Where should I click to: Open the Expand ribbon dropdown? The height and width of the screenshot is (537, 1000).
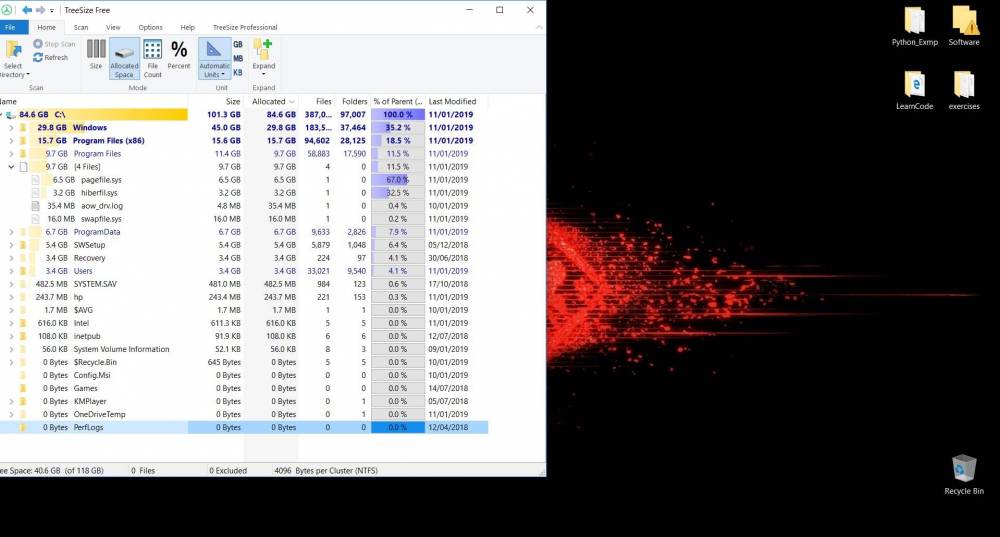click(x=263, y=58)
